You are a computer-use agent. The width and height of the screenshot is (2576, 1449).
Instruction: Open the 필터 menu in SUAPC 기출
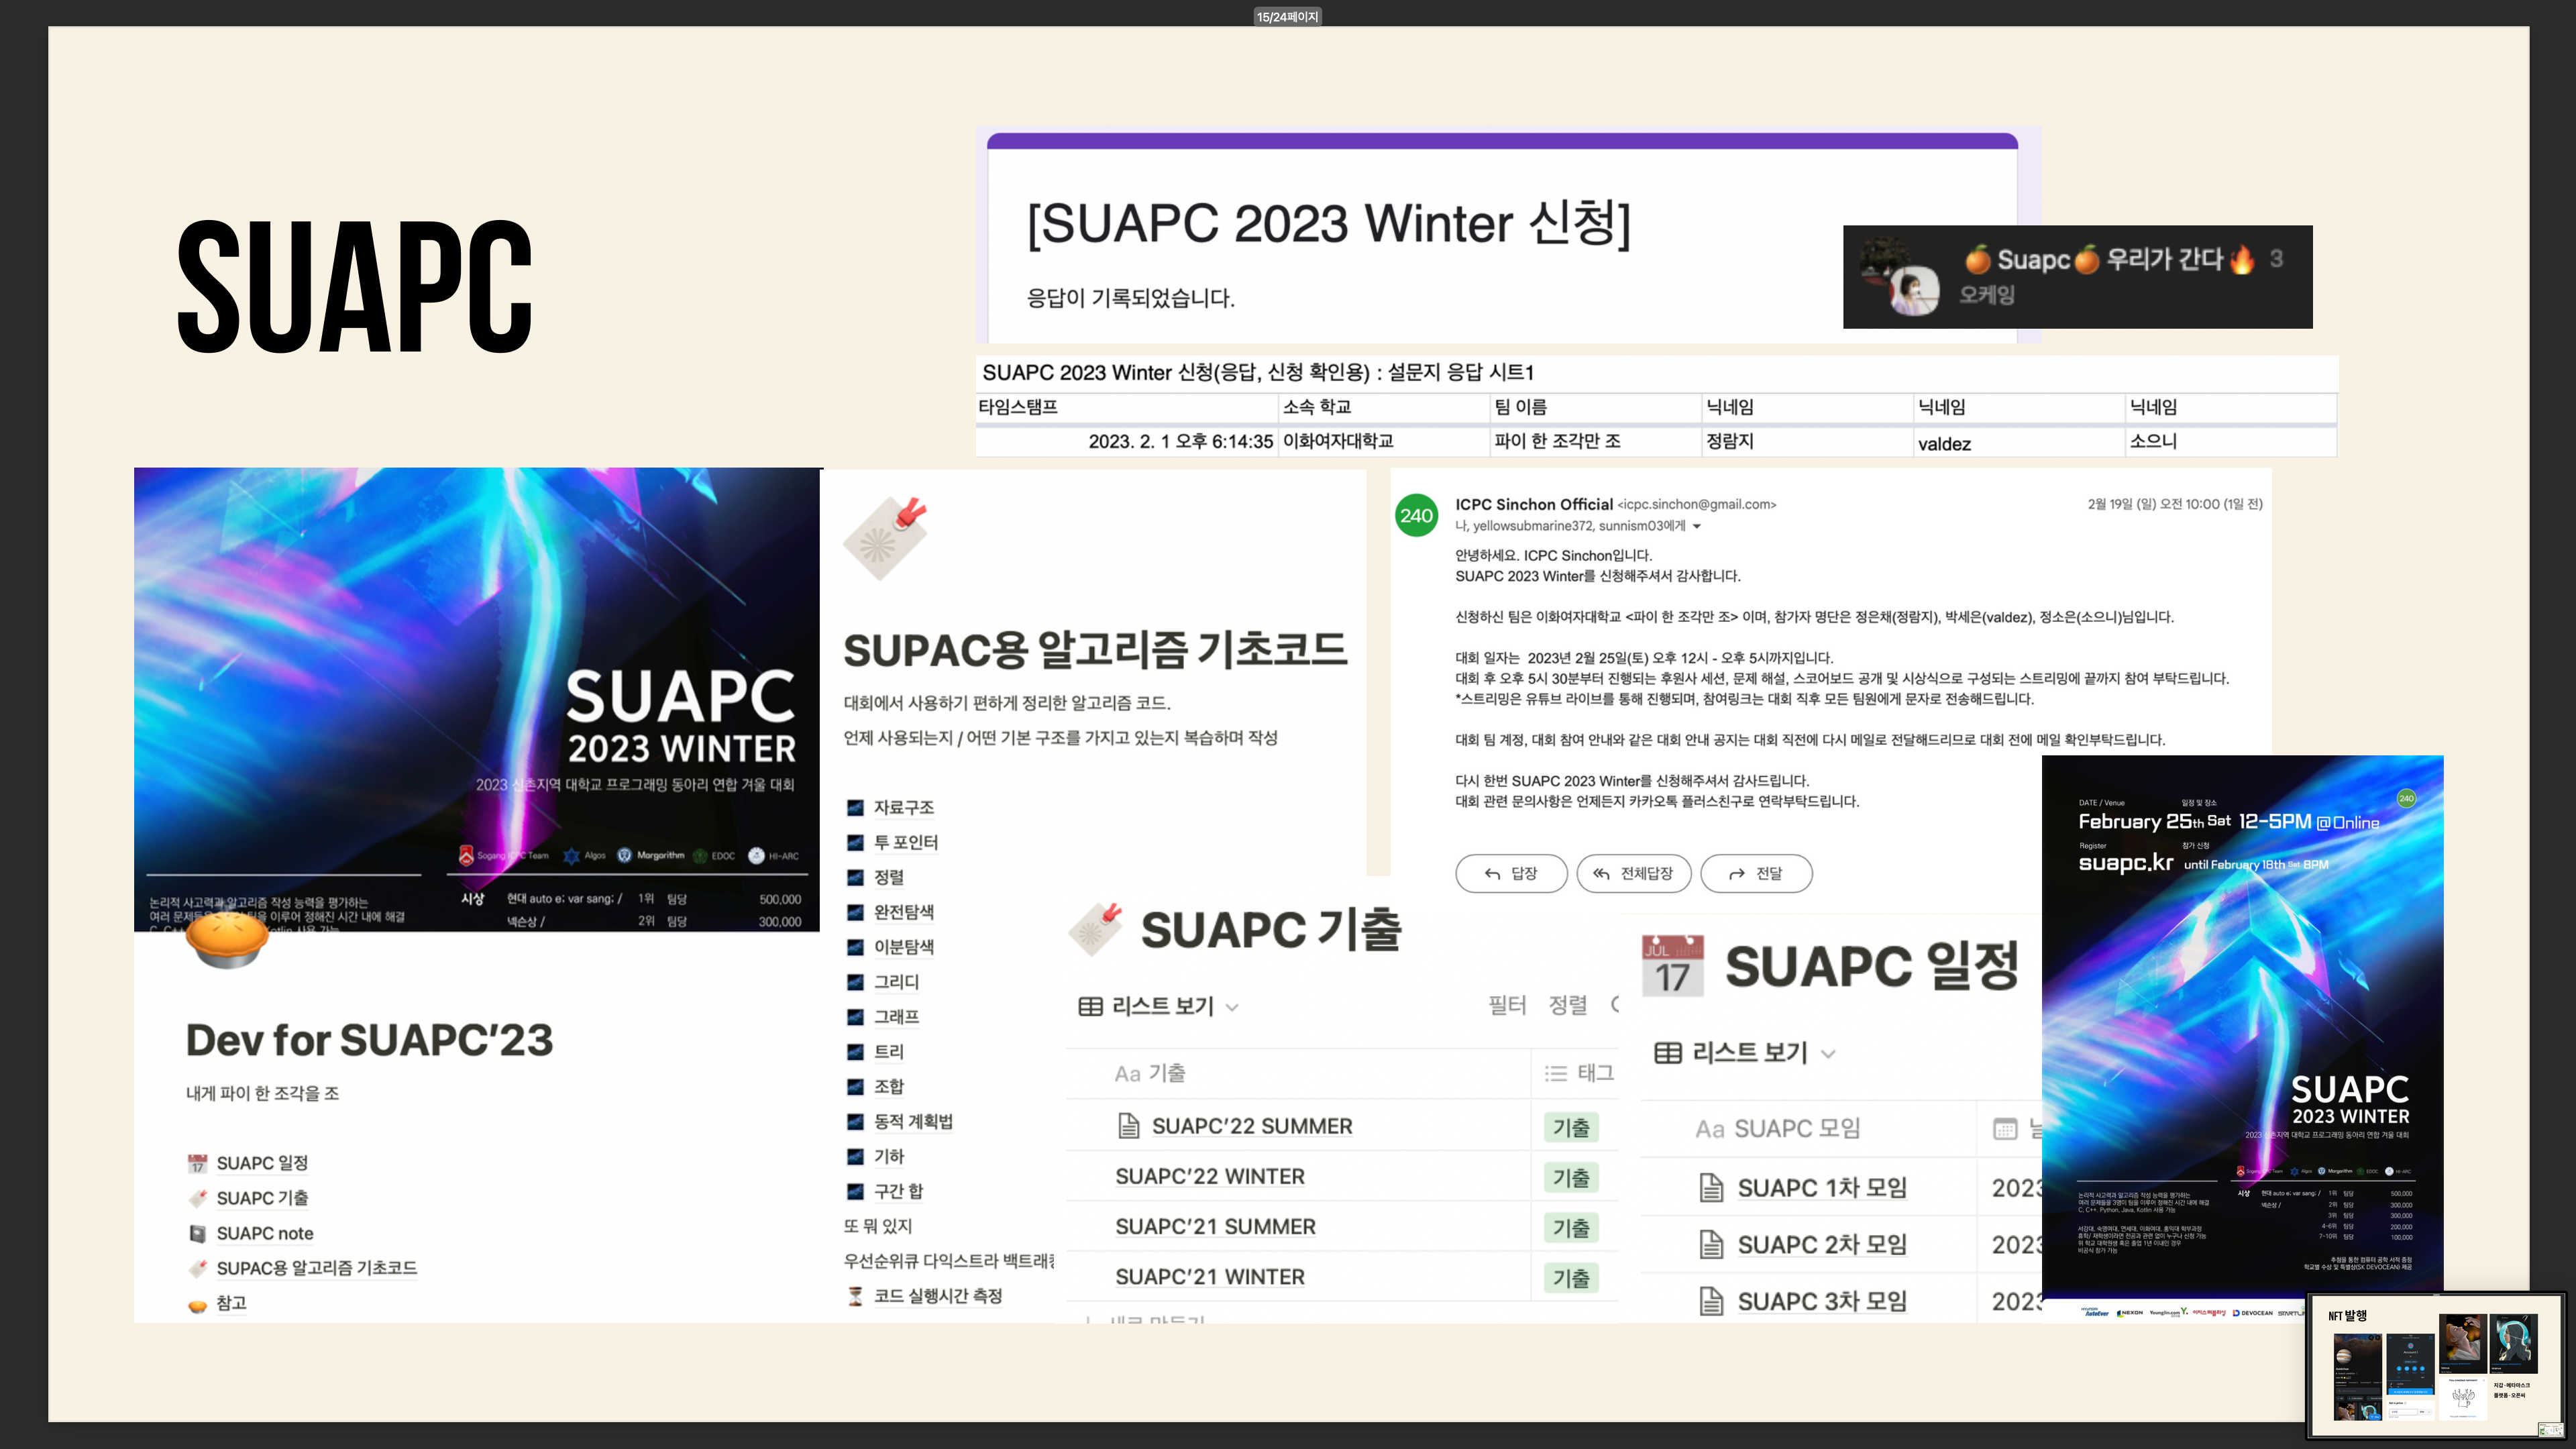[1506, 1005]
